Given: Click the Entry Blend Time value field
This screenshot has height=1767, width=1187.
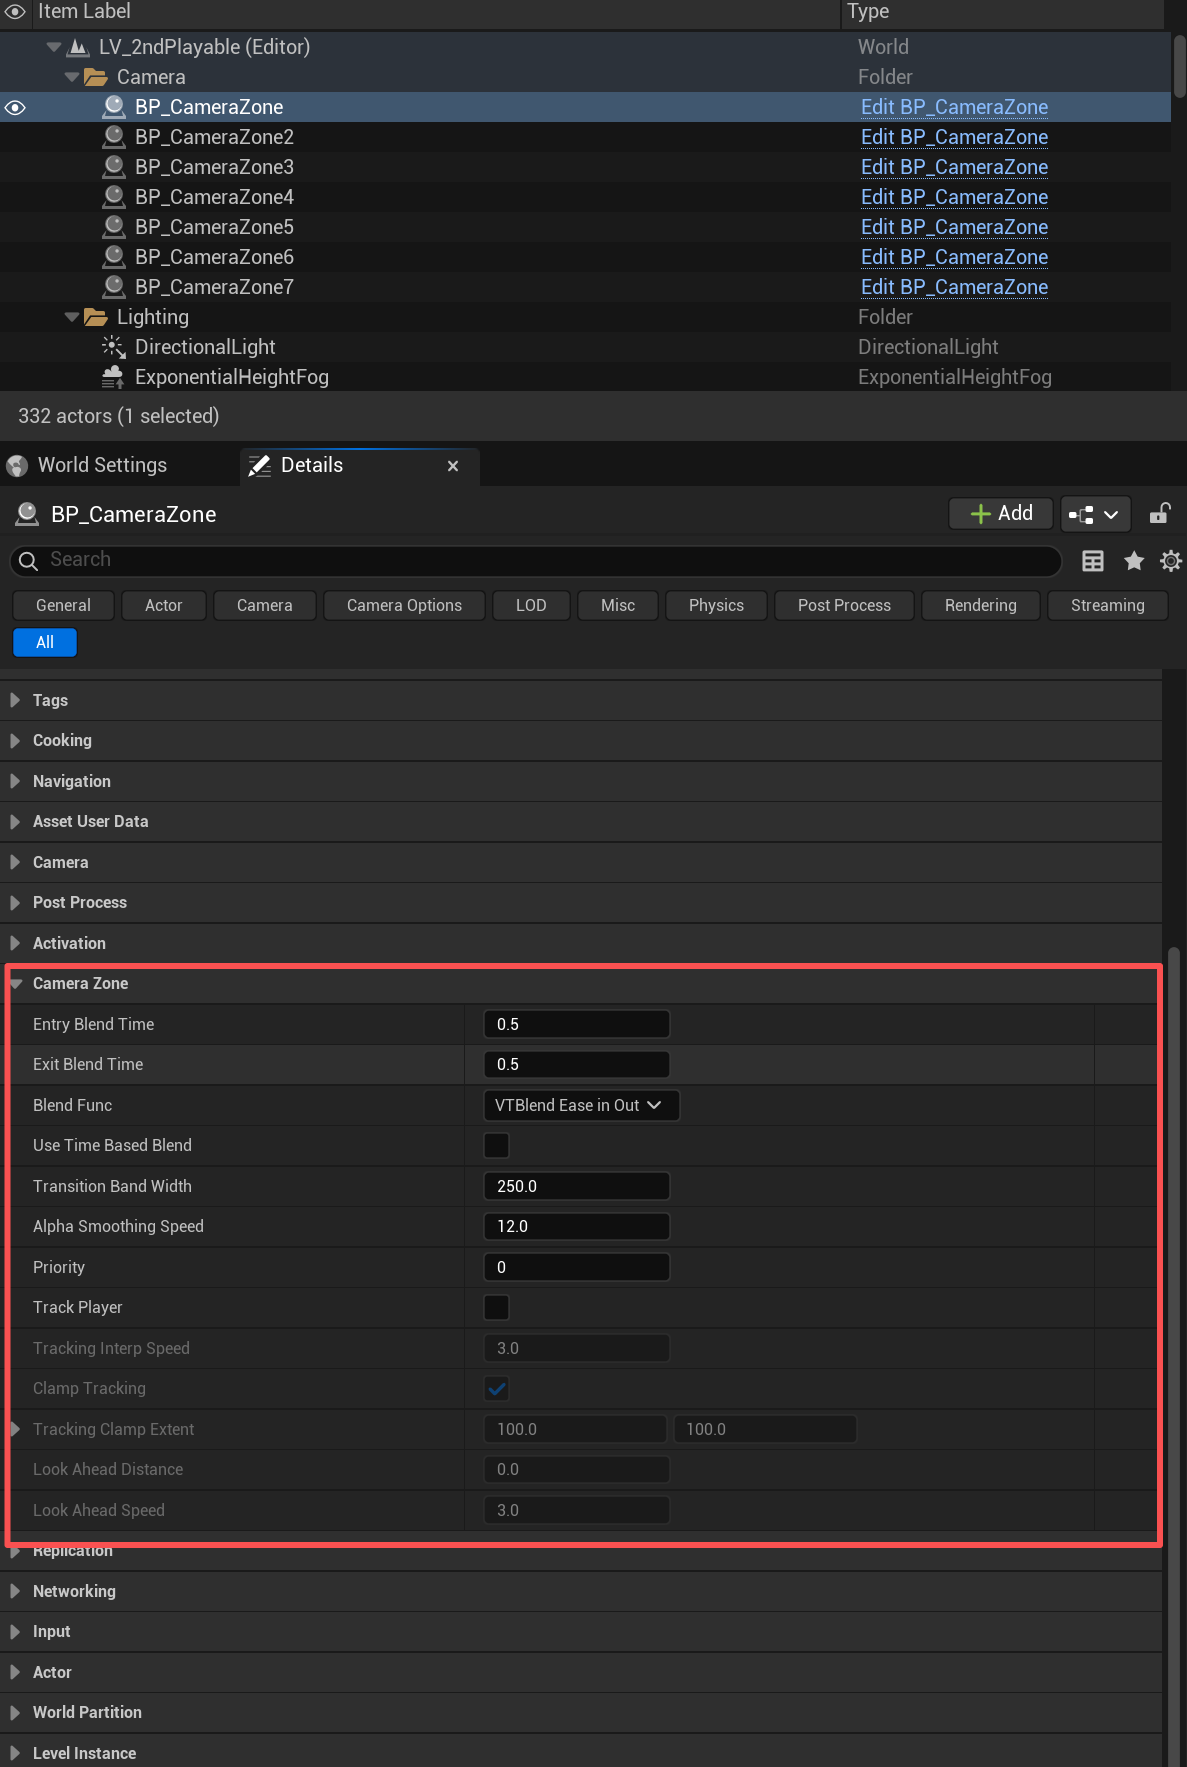Looking at the screenshot, I should coord(577,1024).
